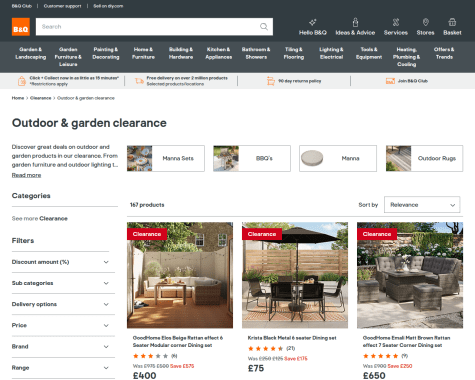Screen dimensions: 475x380
Task: Select the BBQ's category tile
Action: [252, 158]
